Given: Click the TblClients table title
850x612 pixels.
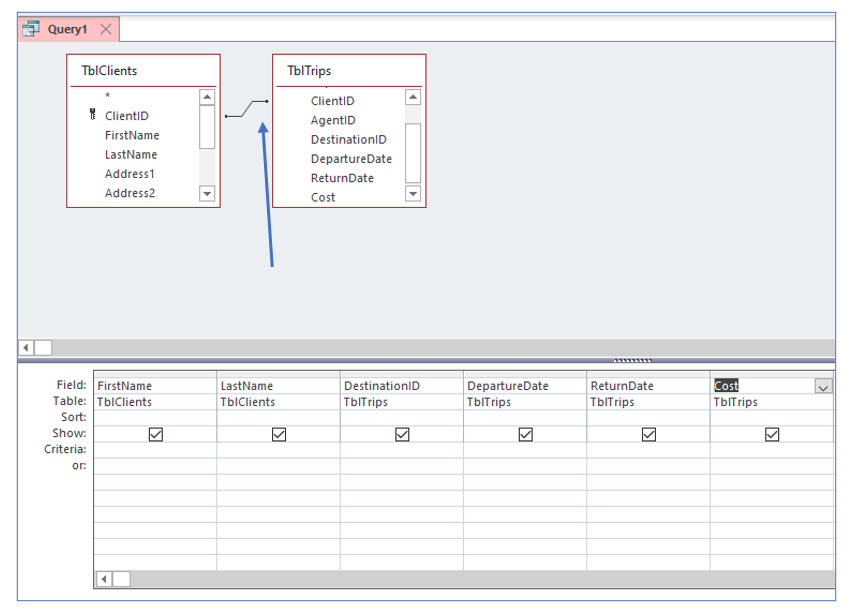Looking at the screenshot, I should (x=109, y=70).
